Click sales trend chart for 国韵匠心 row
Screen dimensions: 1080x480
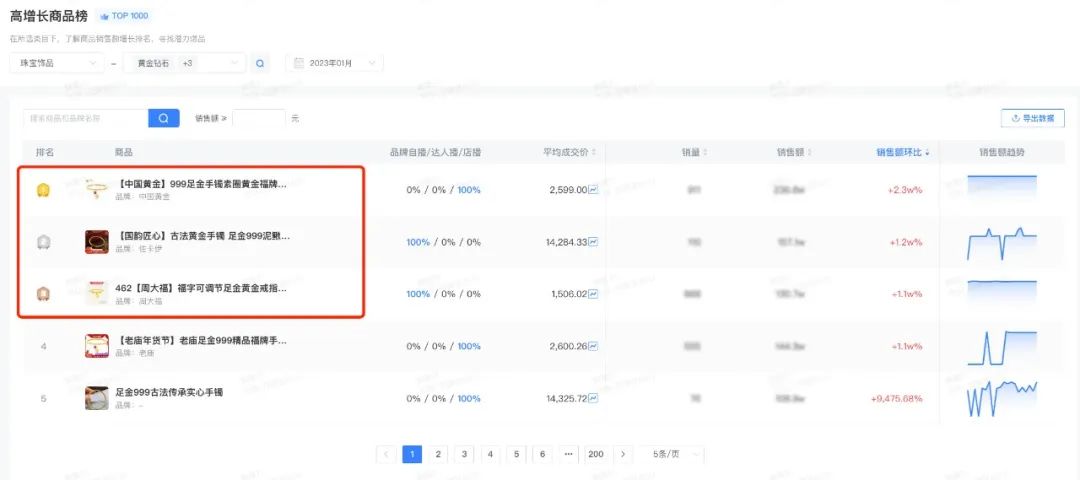[x=1001, y=242]
